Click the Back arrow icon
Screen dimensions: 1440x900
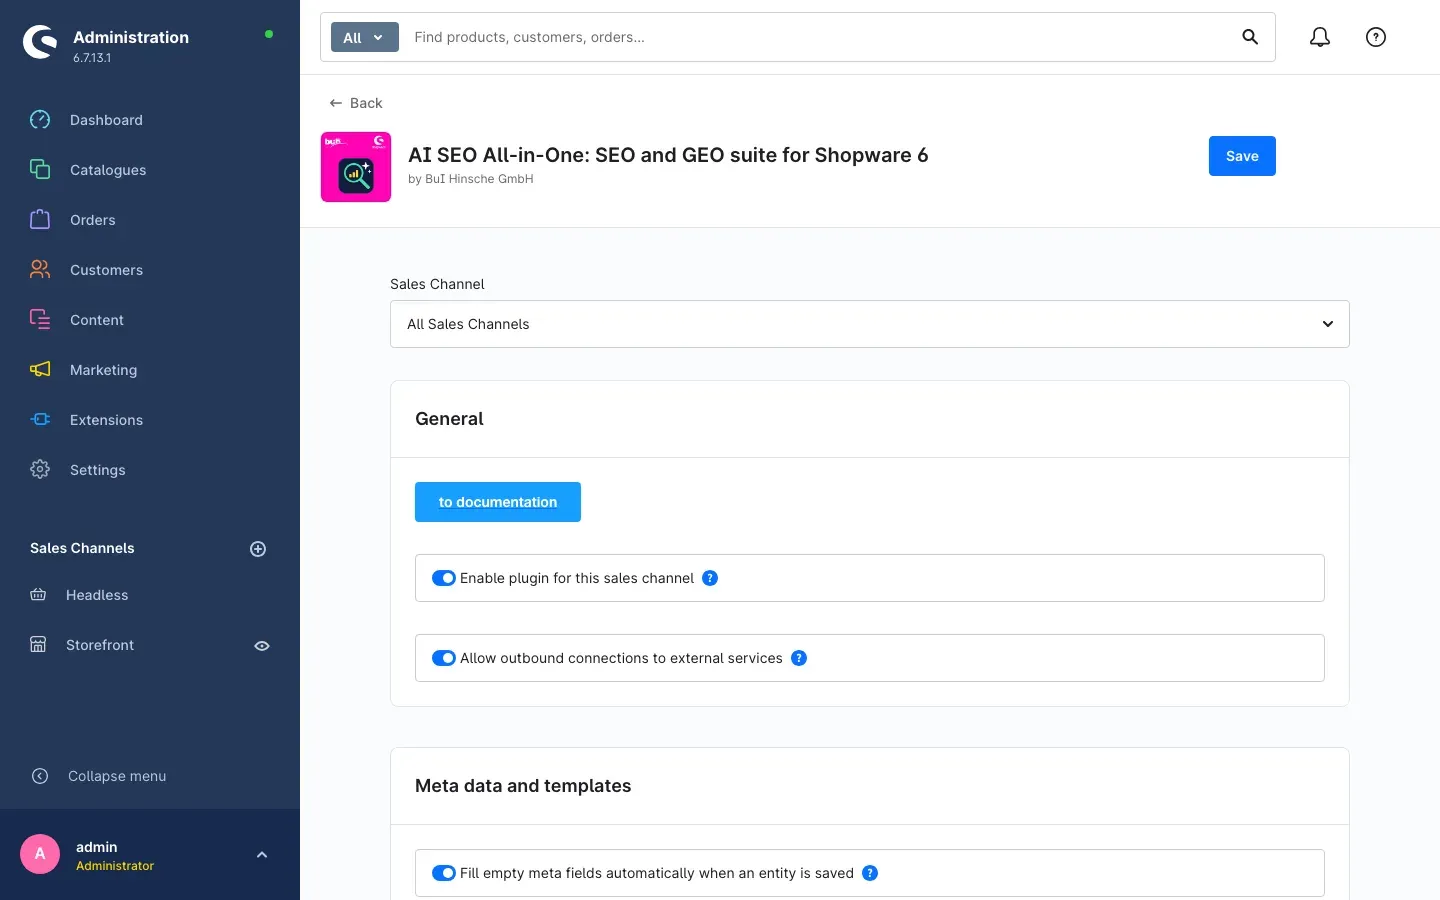[x=336, y=103]
